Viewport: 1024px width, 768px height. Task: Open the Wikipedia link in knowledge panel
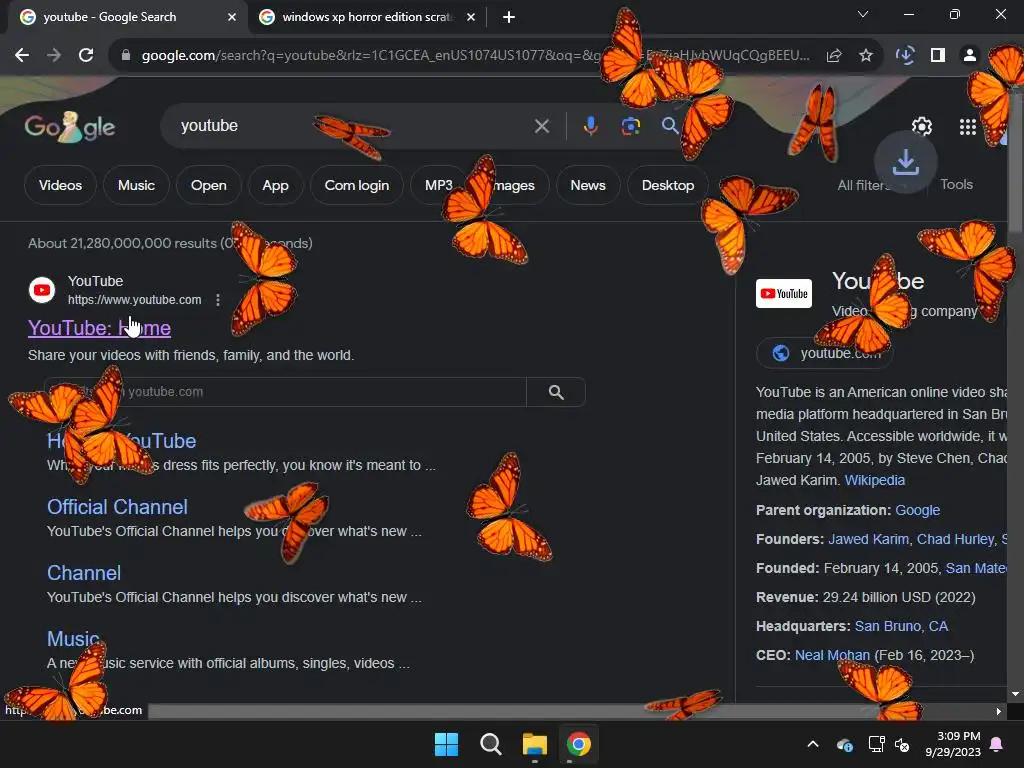(x=874, y=480)
